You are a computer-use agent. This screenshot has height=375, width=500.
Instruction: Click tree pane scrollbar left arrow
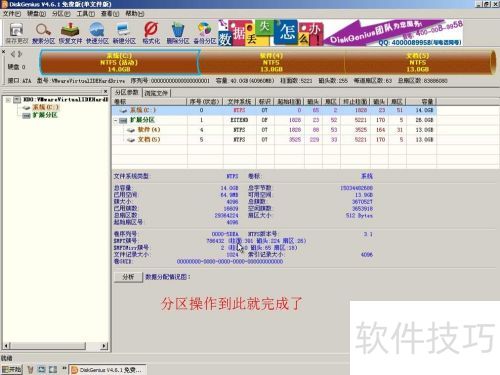[6, 346]
